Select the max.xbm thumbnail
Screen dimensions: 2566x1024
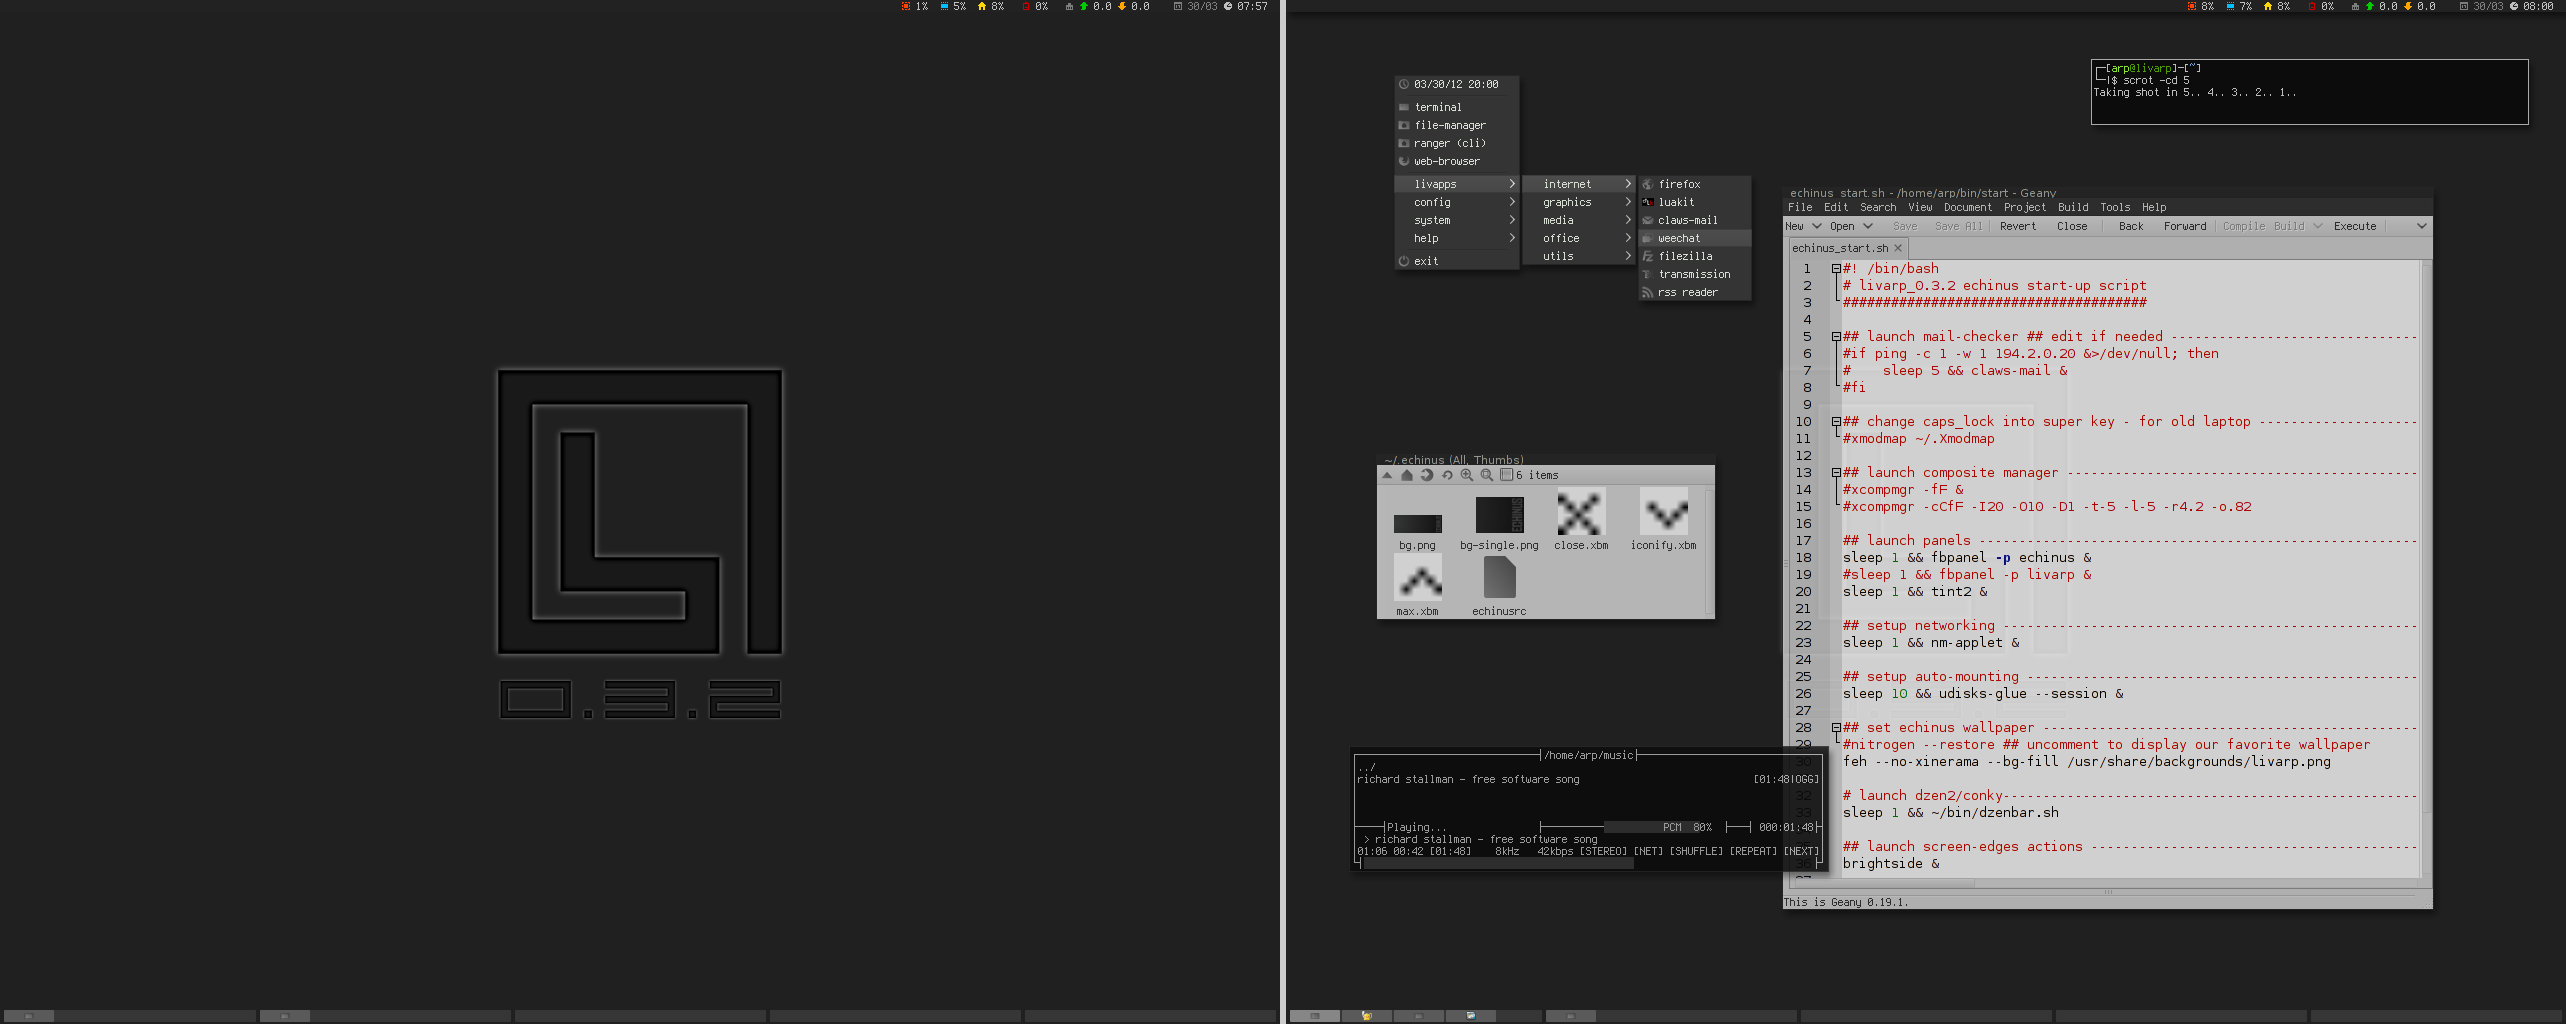[x=1417, y=578]
